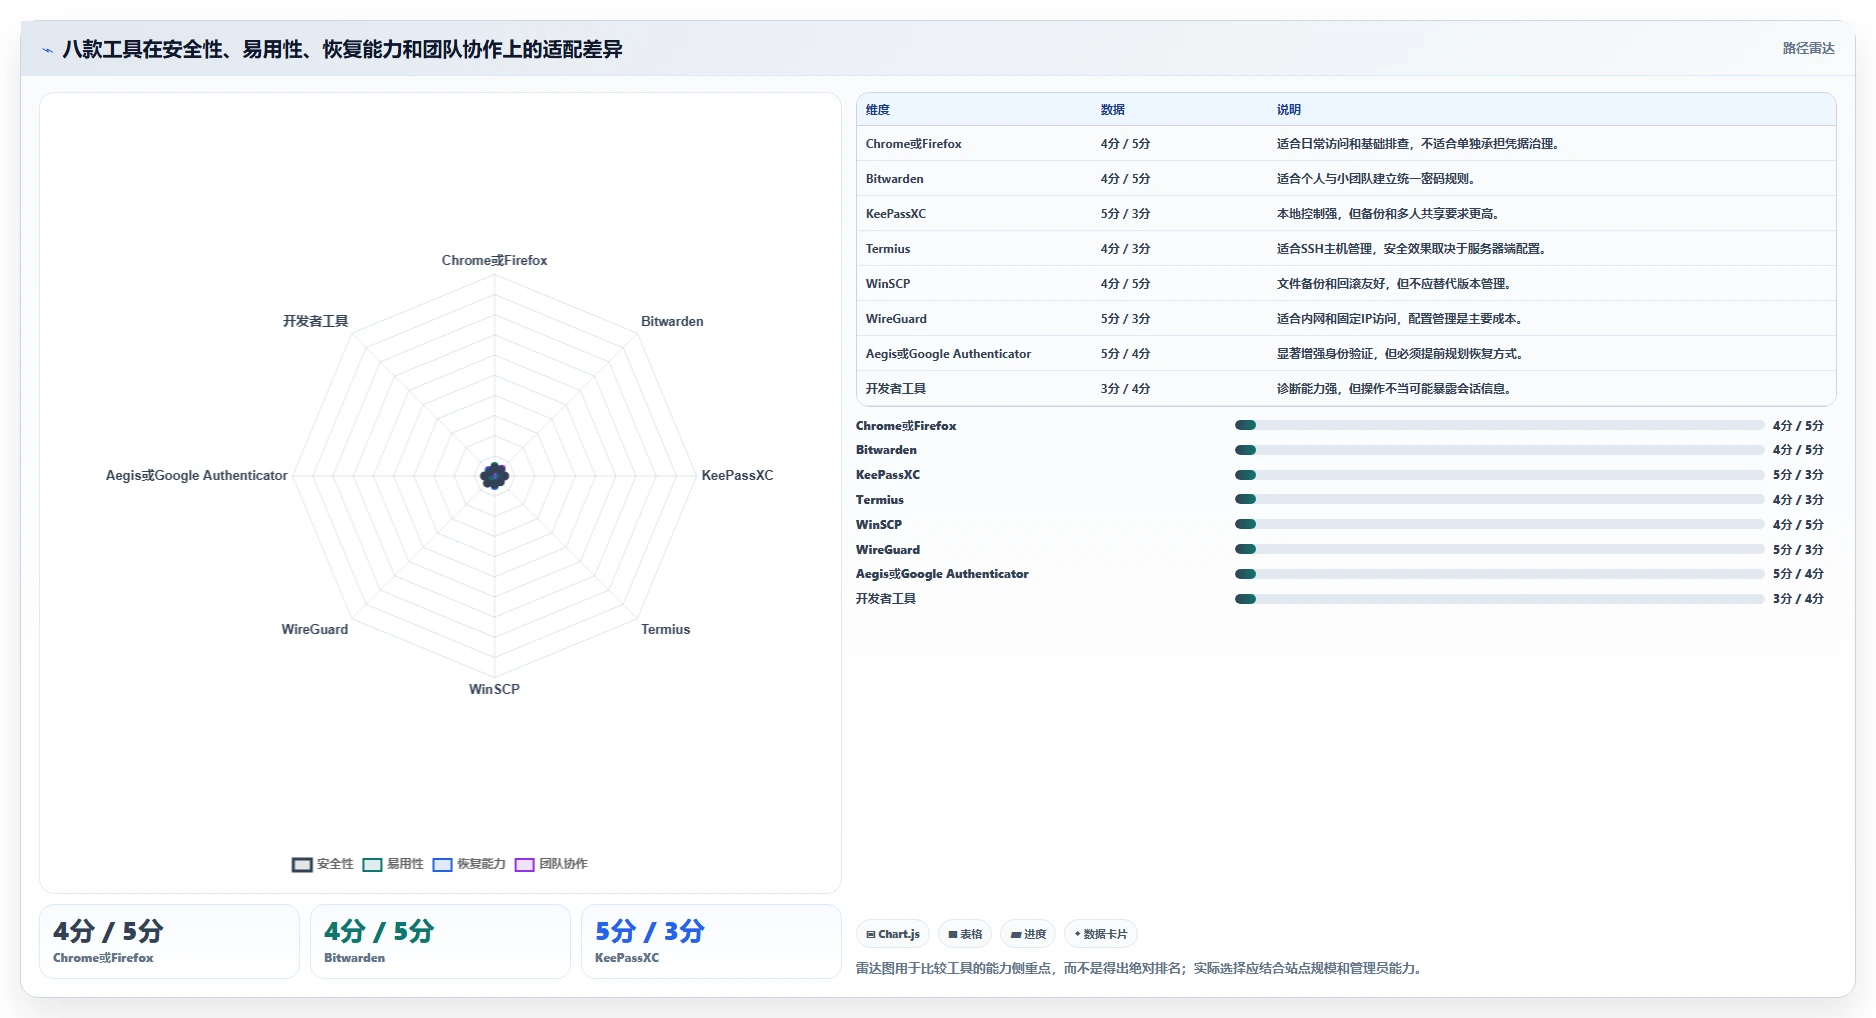Click the Bitwarden radar axis label

672,321
